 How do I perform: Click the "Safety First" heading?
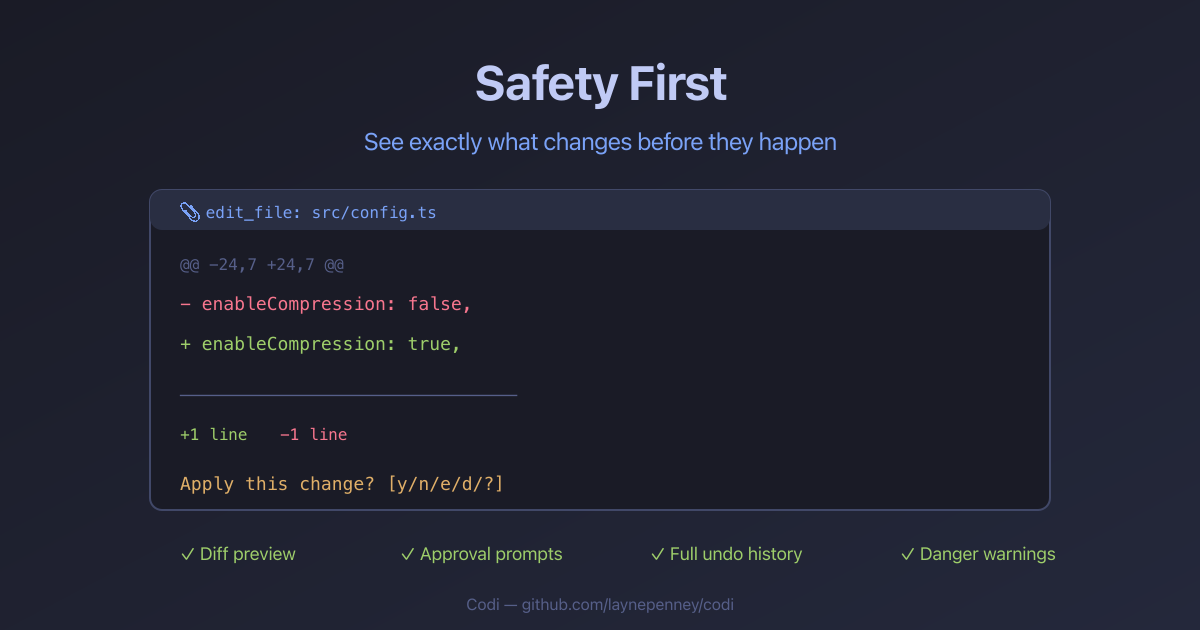[x=600, y=83]
